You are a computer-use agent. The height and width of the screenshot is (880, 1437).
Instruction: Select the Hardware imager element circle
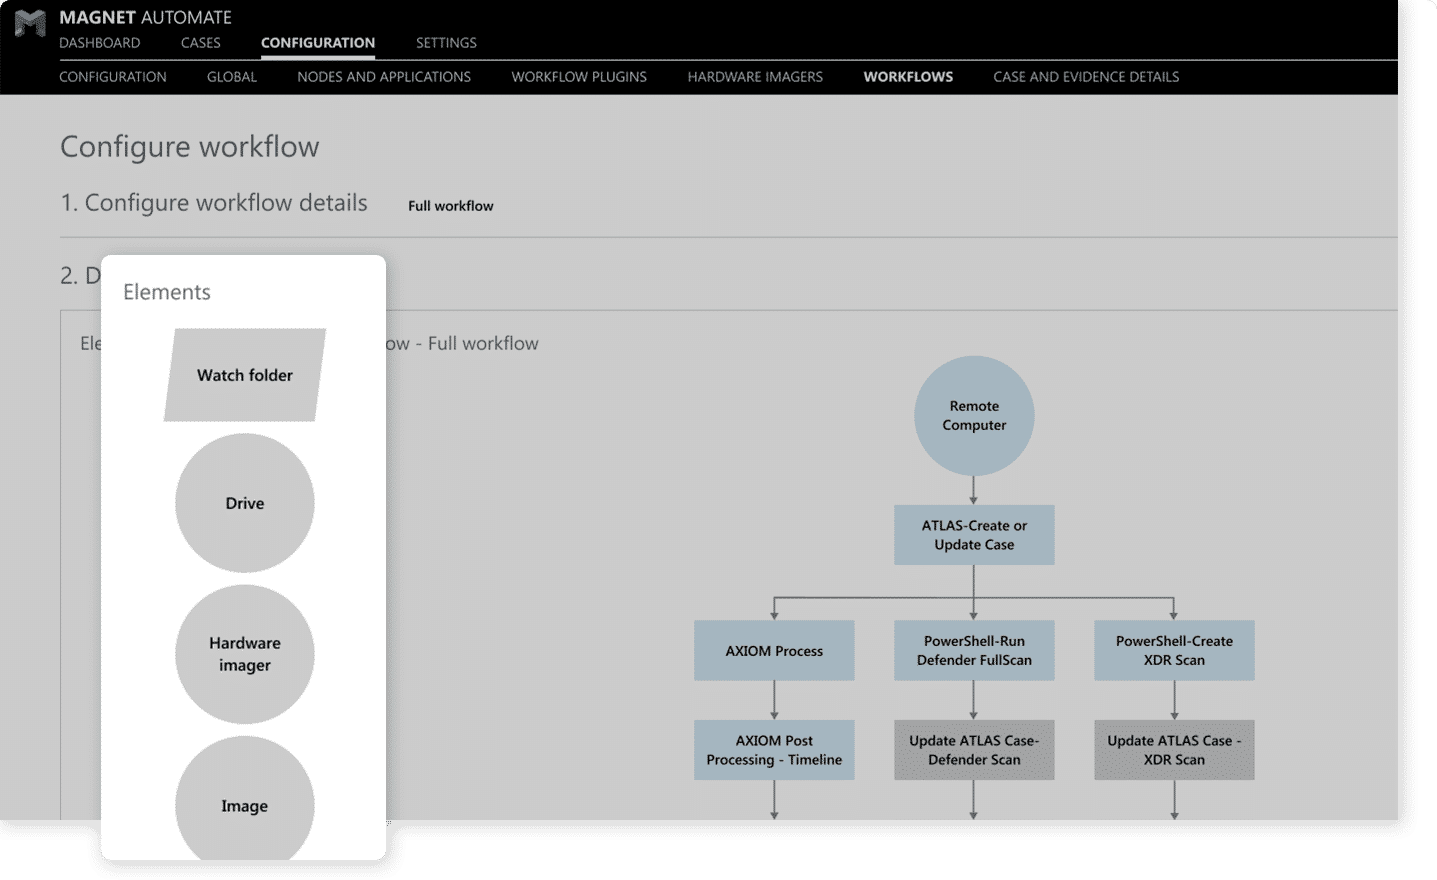(245, 654)
